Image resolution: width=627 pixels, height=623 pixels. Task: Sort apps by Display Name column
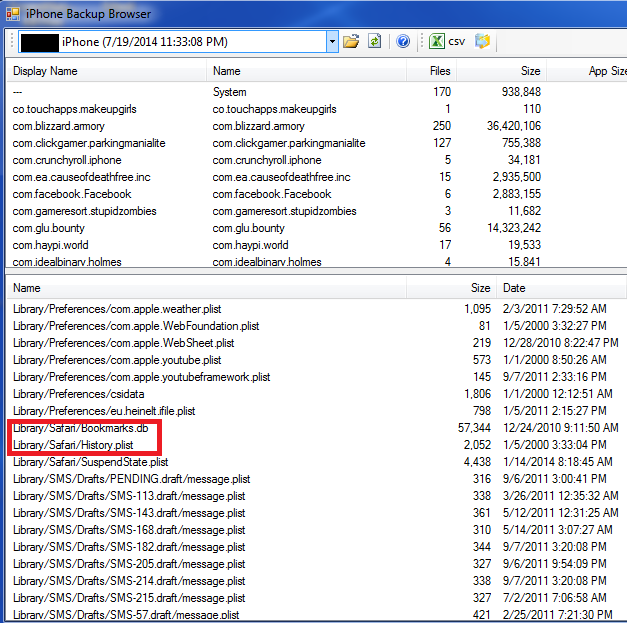point(106,71)
